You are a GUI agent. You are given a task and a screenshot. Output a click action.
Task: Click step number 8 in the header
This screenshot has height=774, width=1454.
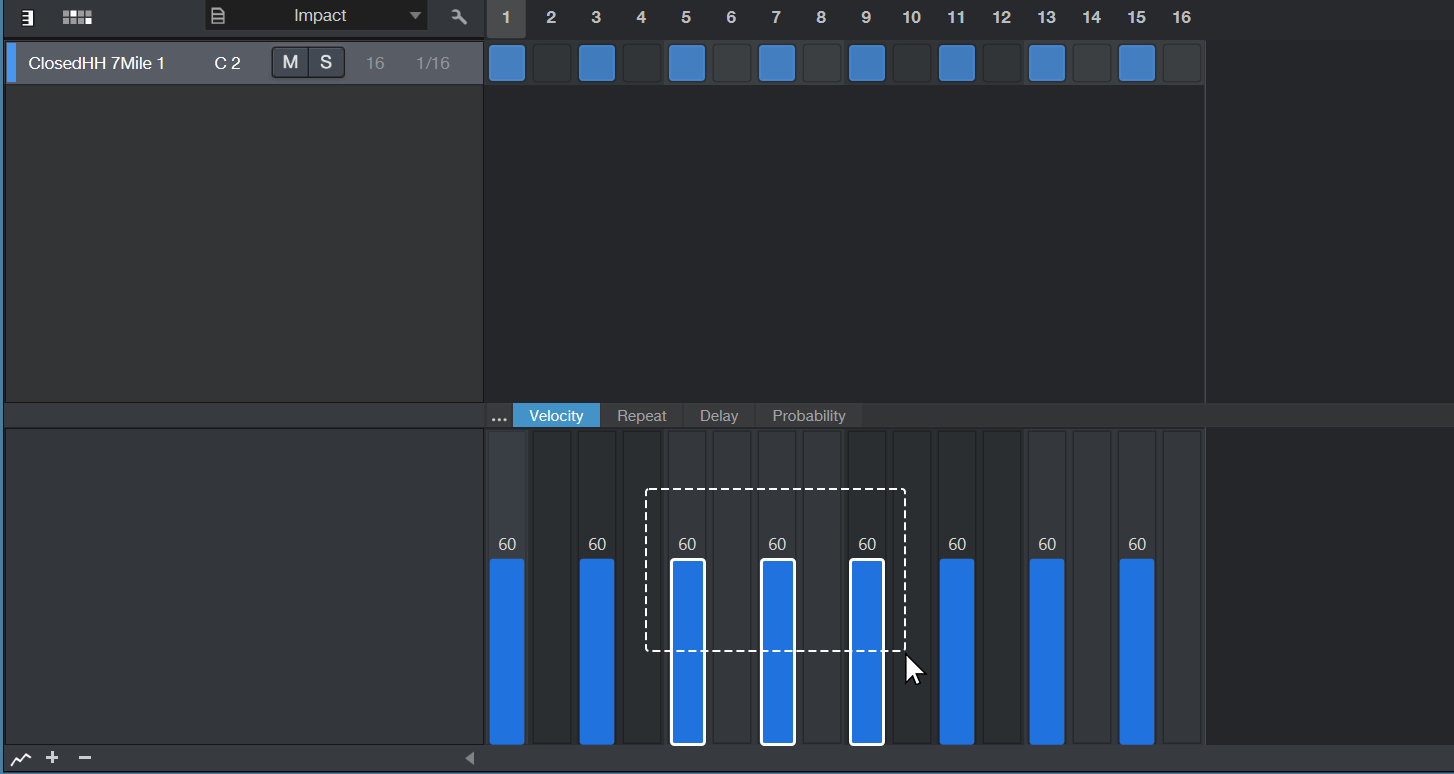[x=821, y=18]
